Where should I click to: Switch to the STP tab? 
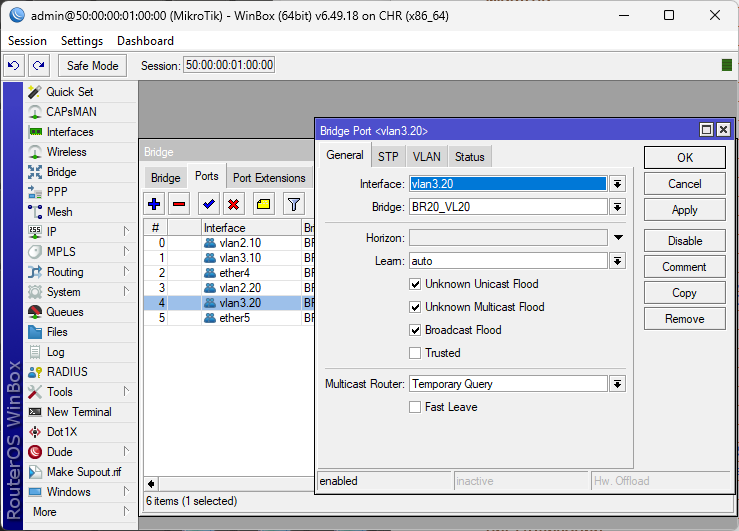pos(387,157)
